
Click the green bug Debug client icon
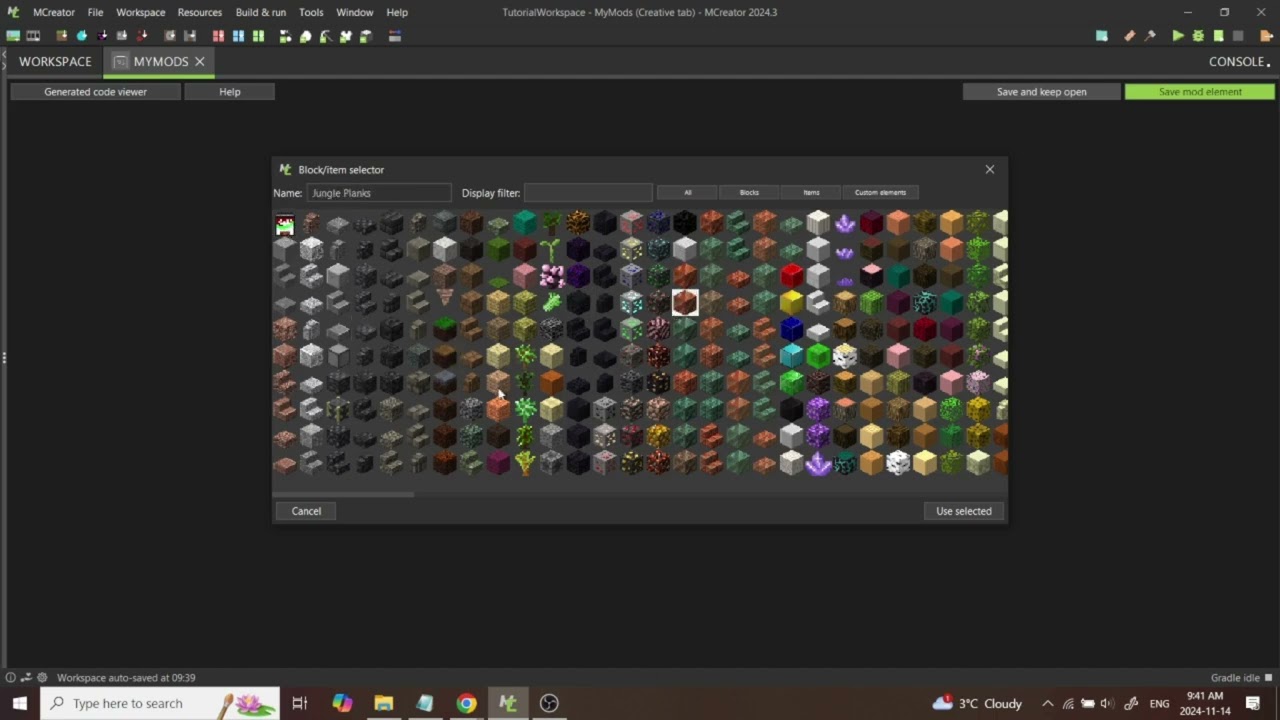pyautogui.click(x=1198, y=36)
